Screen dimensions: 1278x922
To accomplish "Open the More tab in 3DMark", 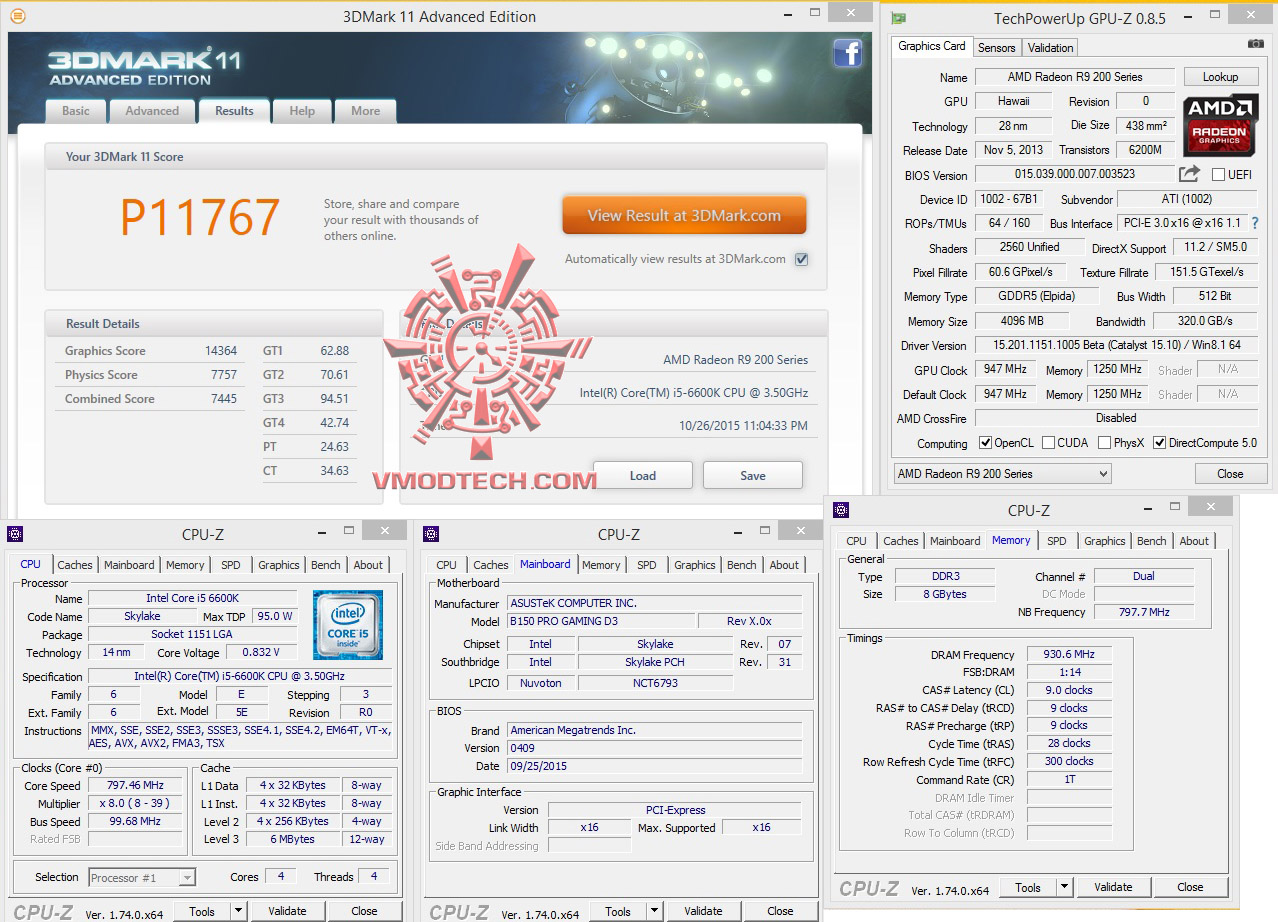I will pos(365,111).
